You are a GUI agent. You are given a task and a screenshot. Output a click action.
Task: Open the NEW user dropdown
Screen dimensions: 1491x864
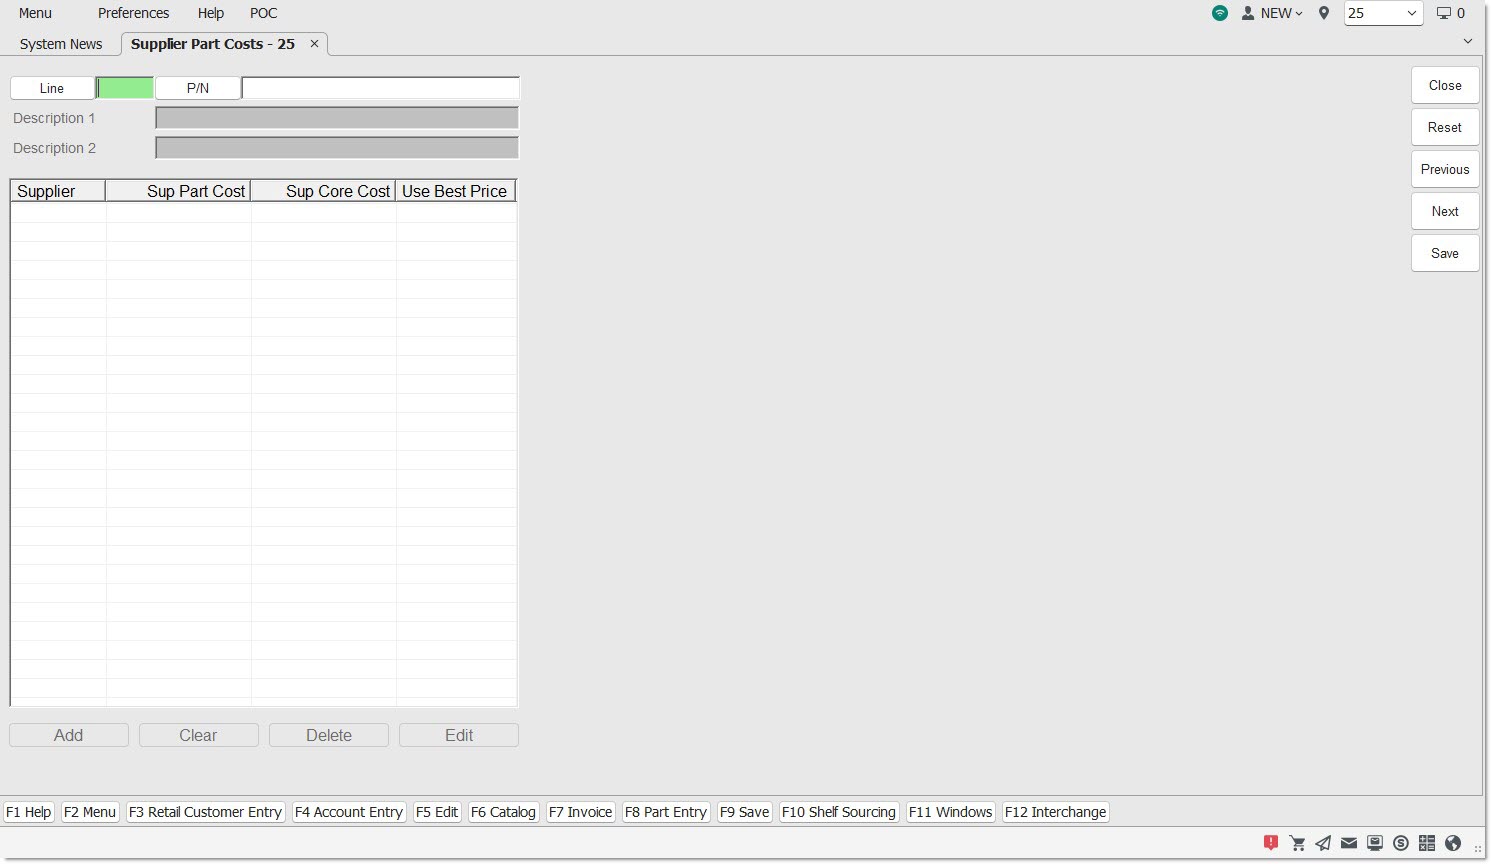[1273, 13]
